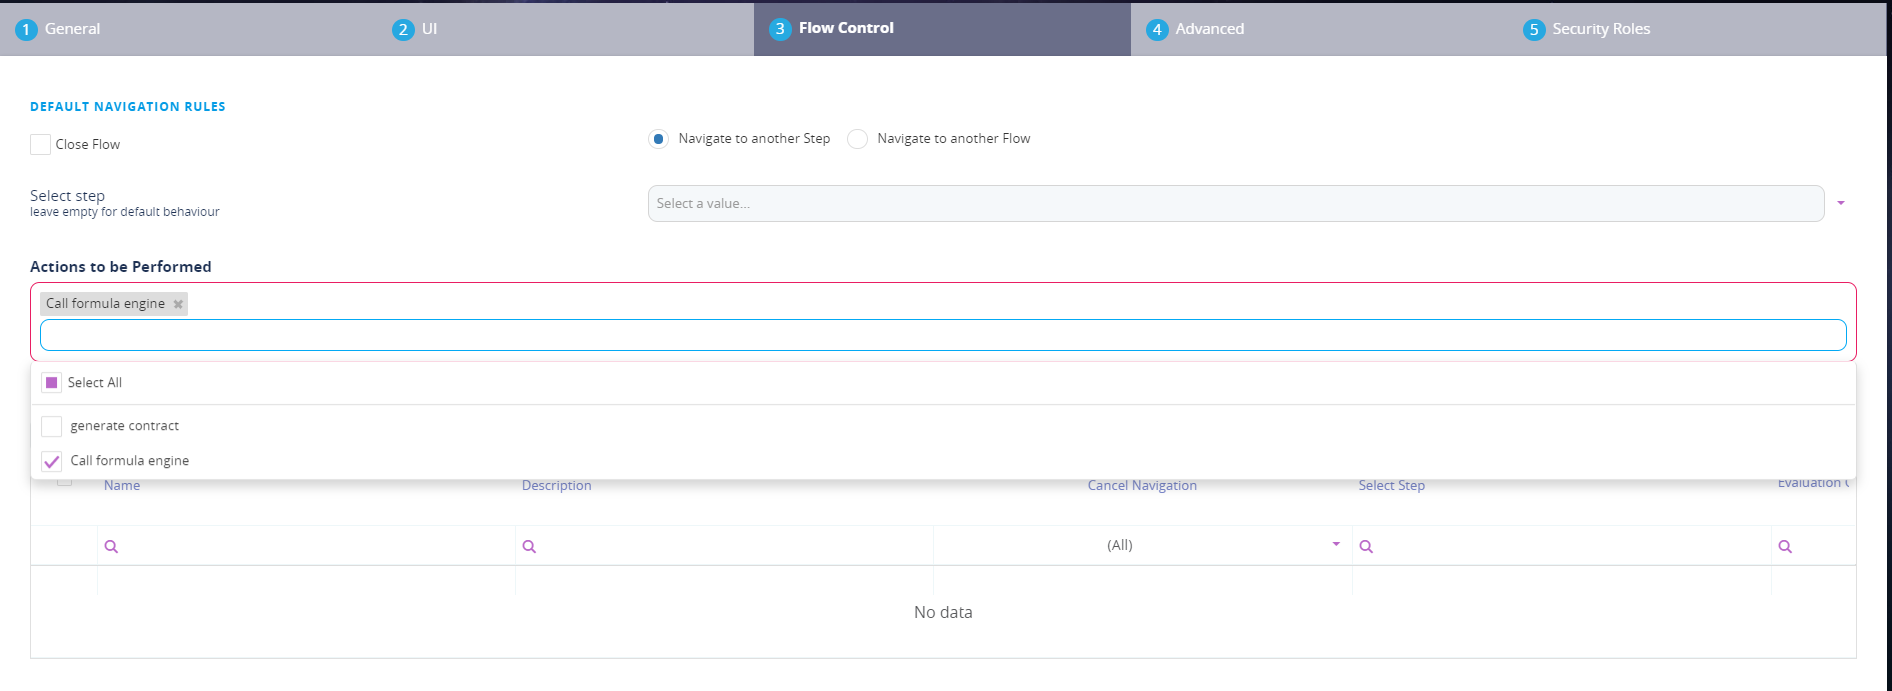Sort by the Name column header
The image size is (1892, 691).
[x=122, y=486]
